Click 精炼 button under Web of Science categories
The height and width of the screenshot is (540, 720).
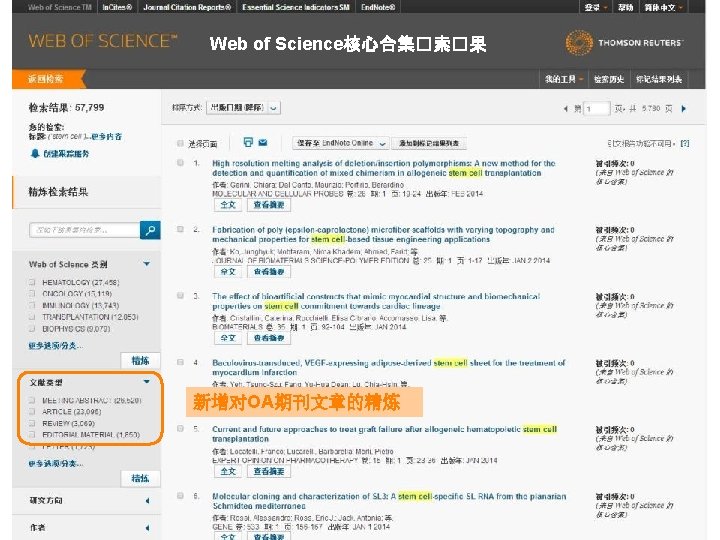pyautogui.click(x=141, y=360)
